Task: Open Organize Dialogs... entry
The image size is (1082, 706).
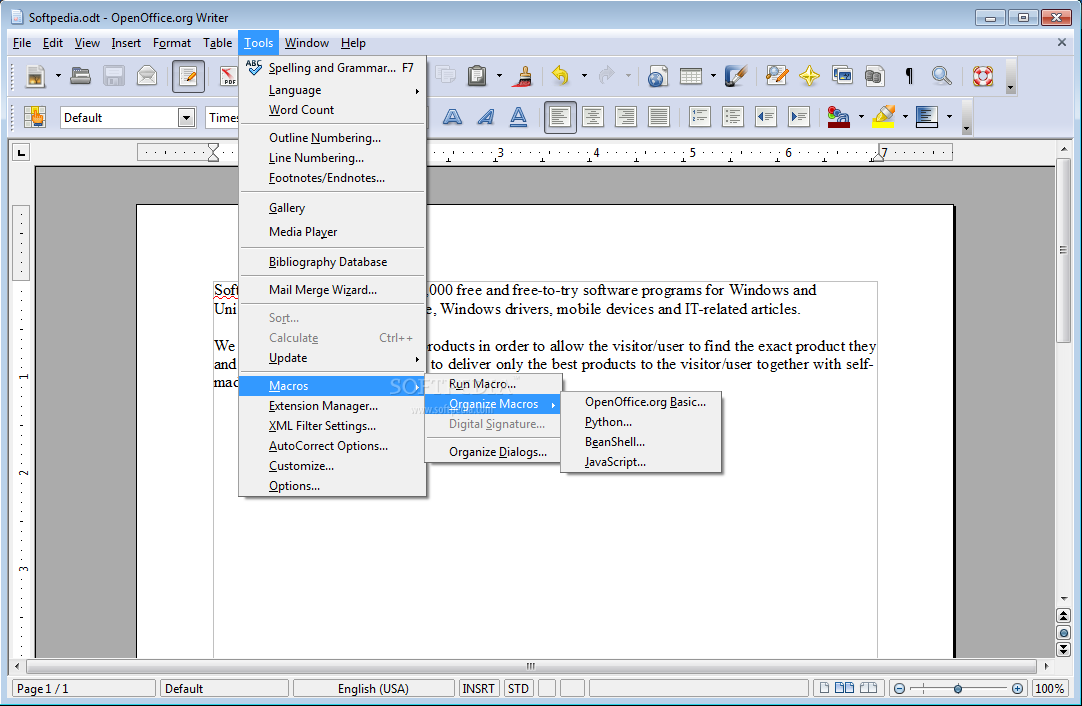Action: coord(493,451)
